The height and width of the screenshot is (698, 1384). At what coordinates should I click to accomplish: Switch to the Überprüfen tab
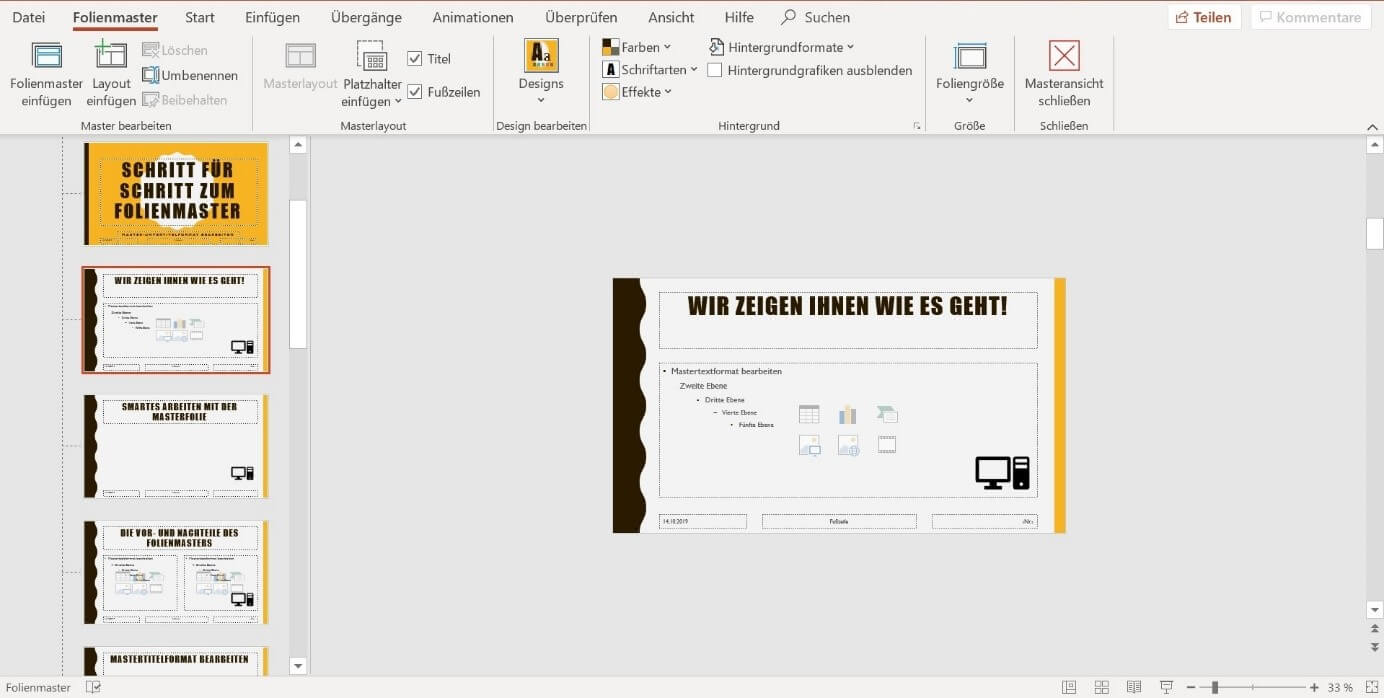coord(581,17)
